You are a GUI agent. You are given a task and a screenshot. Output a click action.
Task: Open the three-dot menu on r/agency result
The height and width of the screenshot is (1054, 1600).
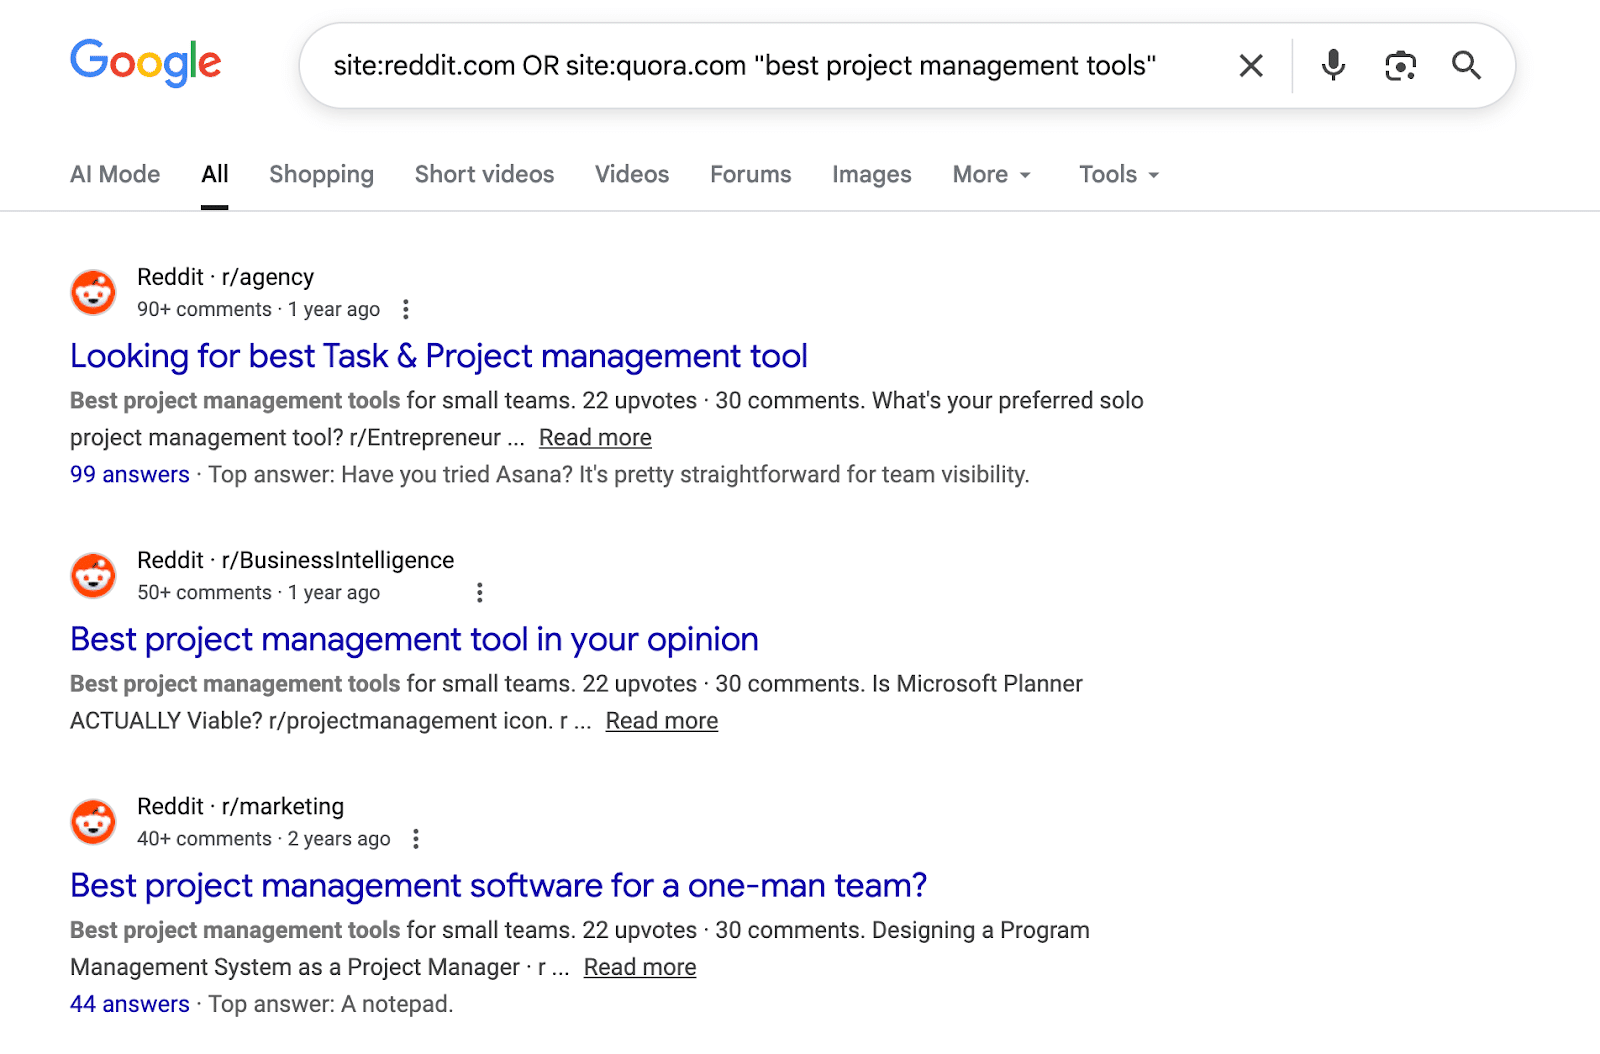(x=406, y=310)
